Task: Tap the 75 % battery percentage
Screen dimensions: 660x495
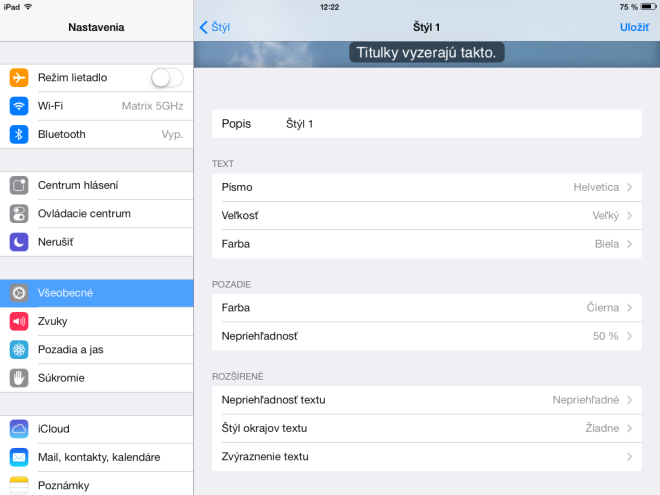Action: 628,7
